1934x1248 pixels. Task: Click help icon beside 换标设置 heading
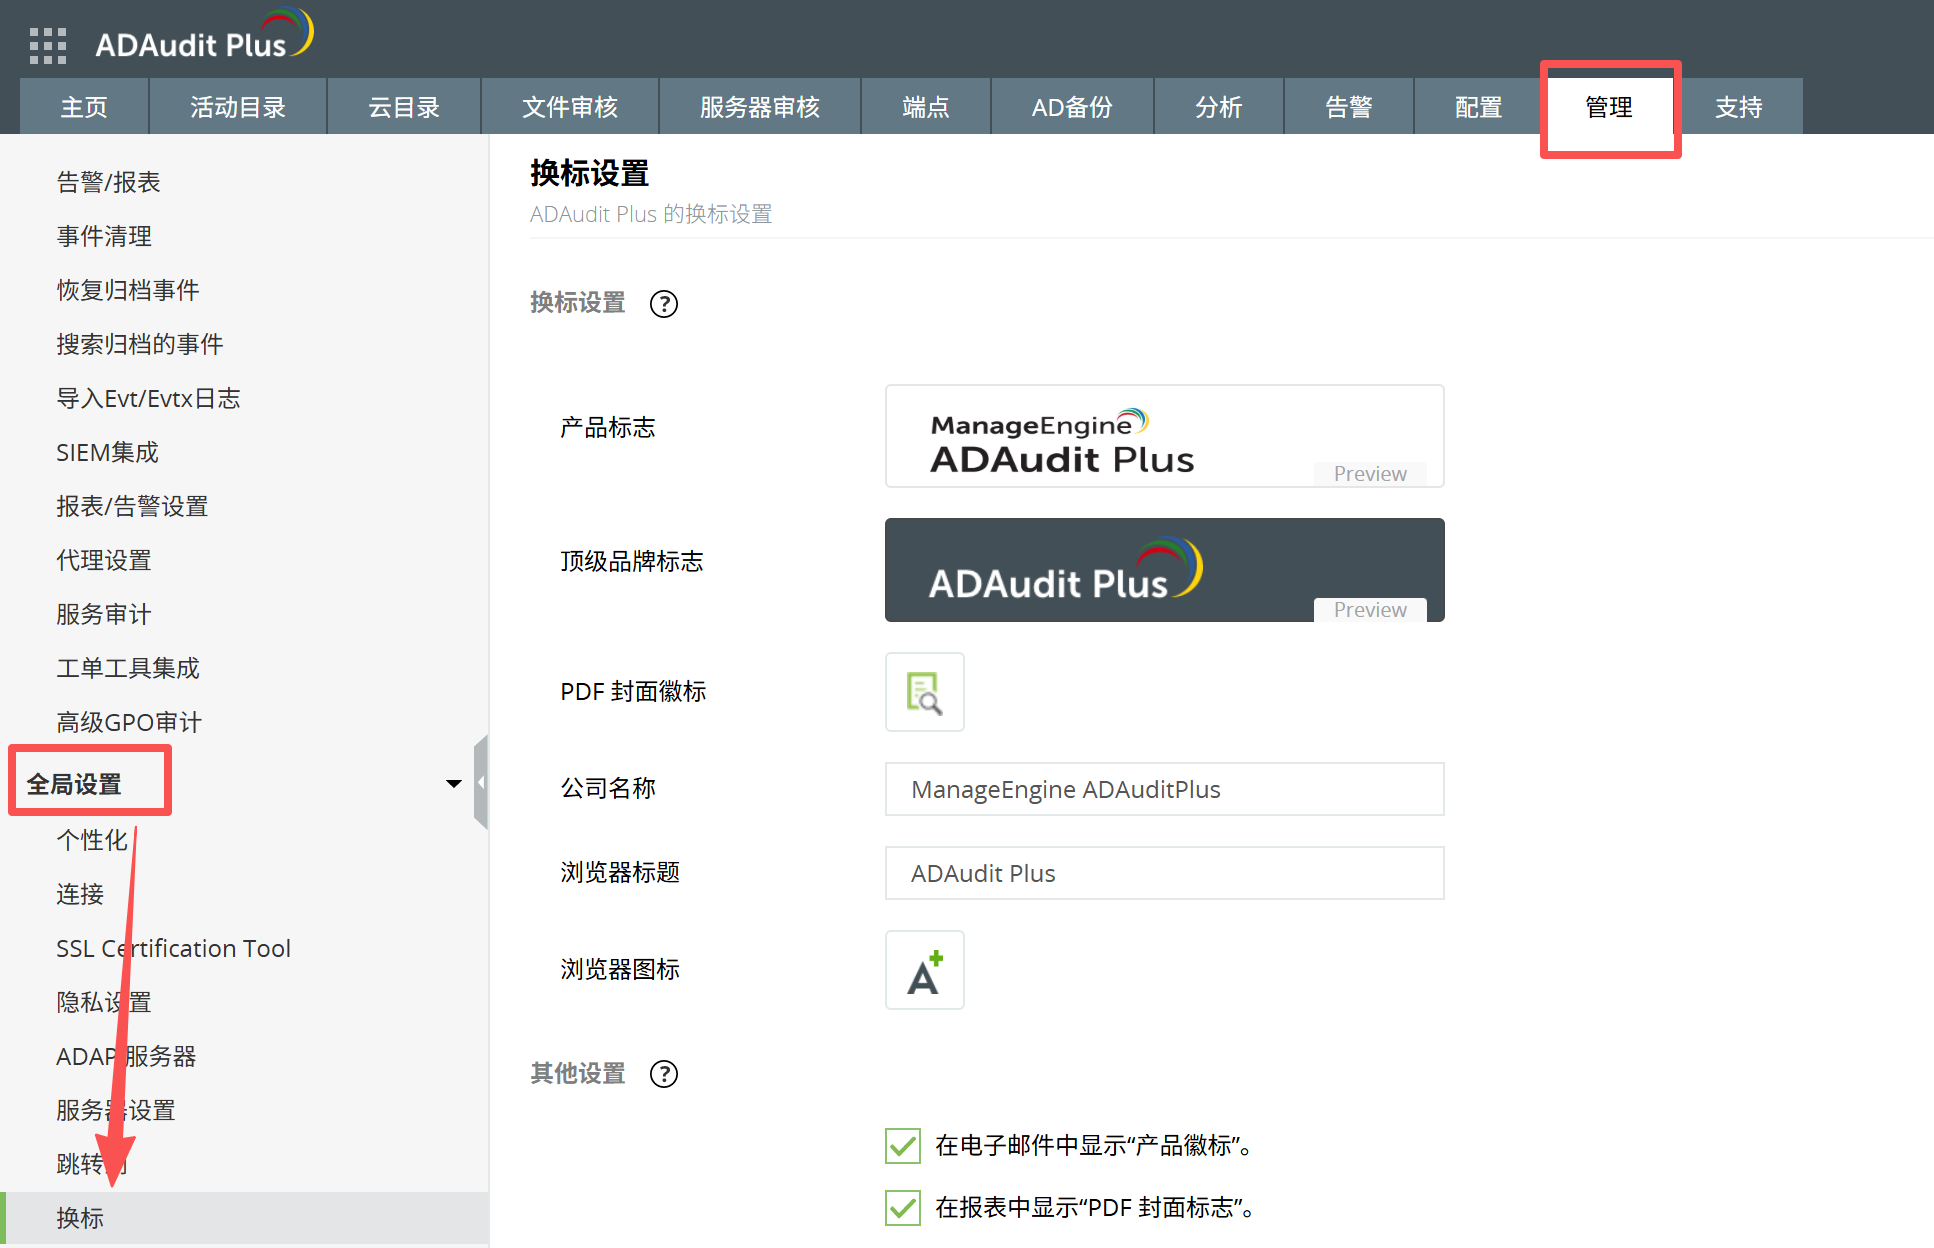coord(663,303)
